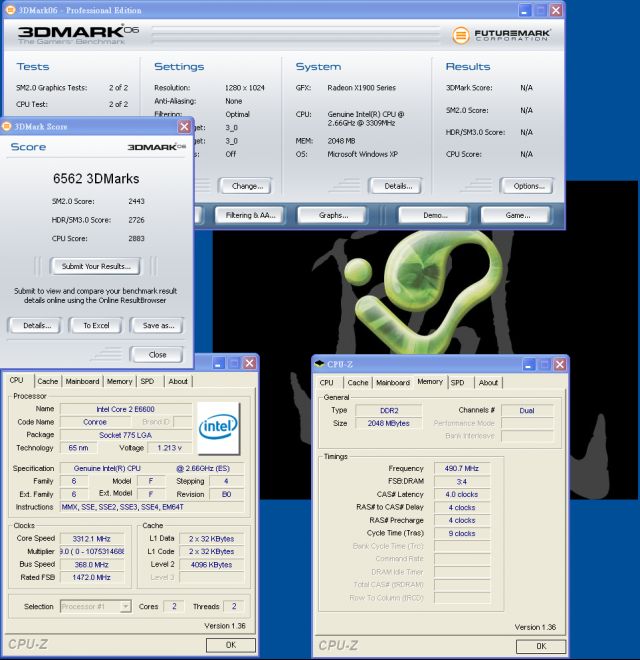This screenshot has width=640, height=660.
Task: Click the CPU-Z title bar icon in Memory window
Action: [x=320, y=364]
